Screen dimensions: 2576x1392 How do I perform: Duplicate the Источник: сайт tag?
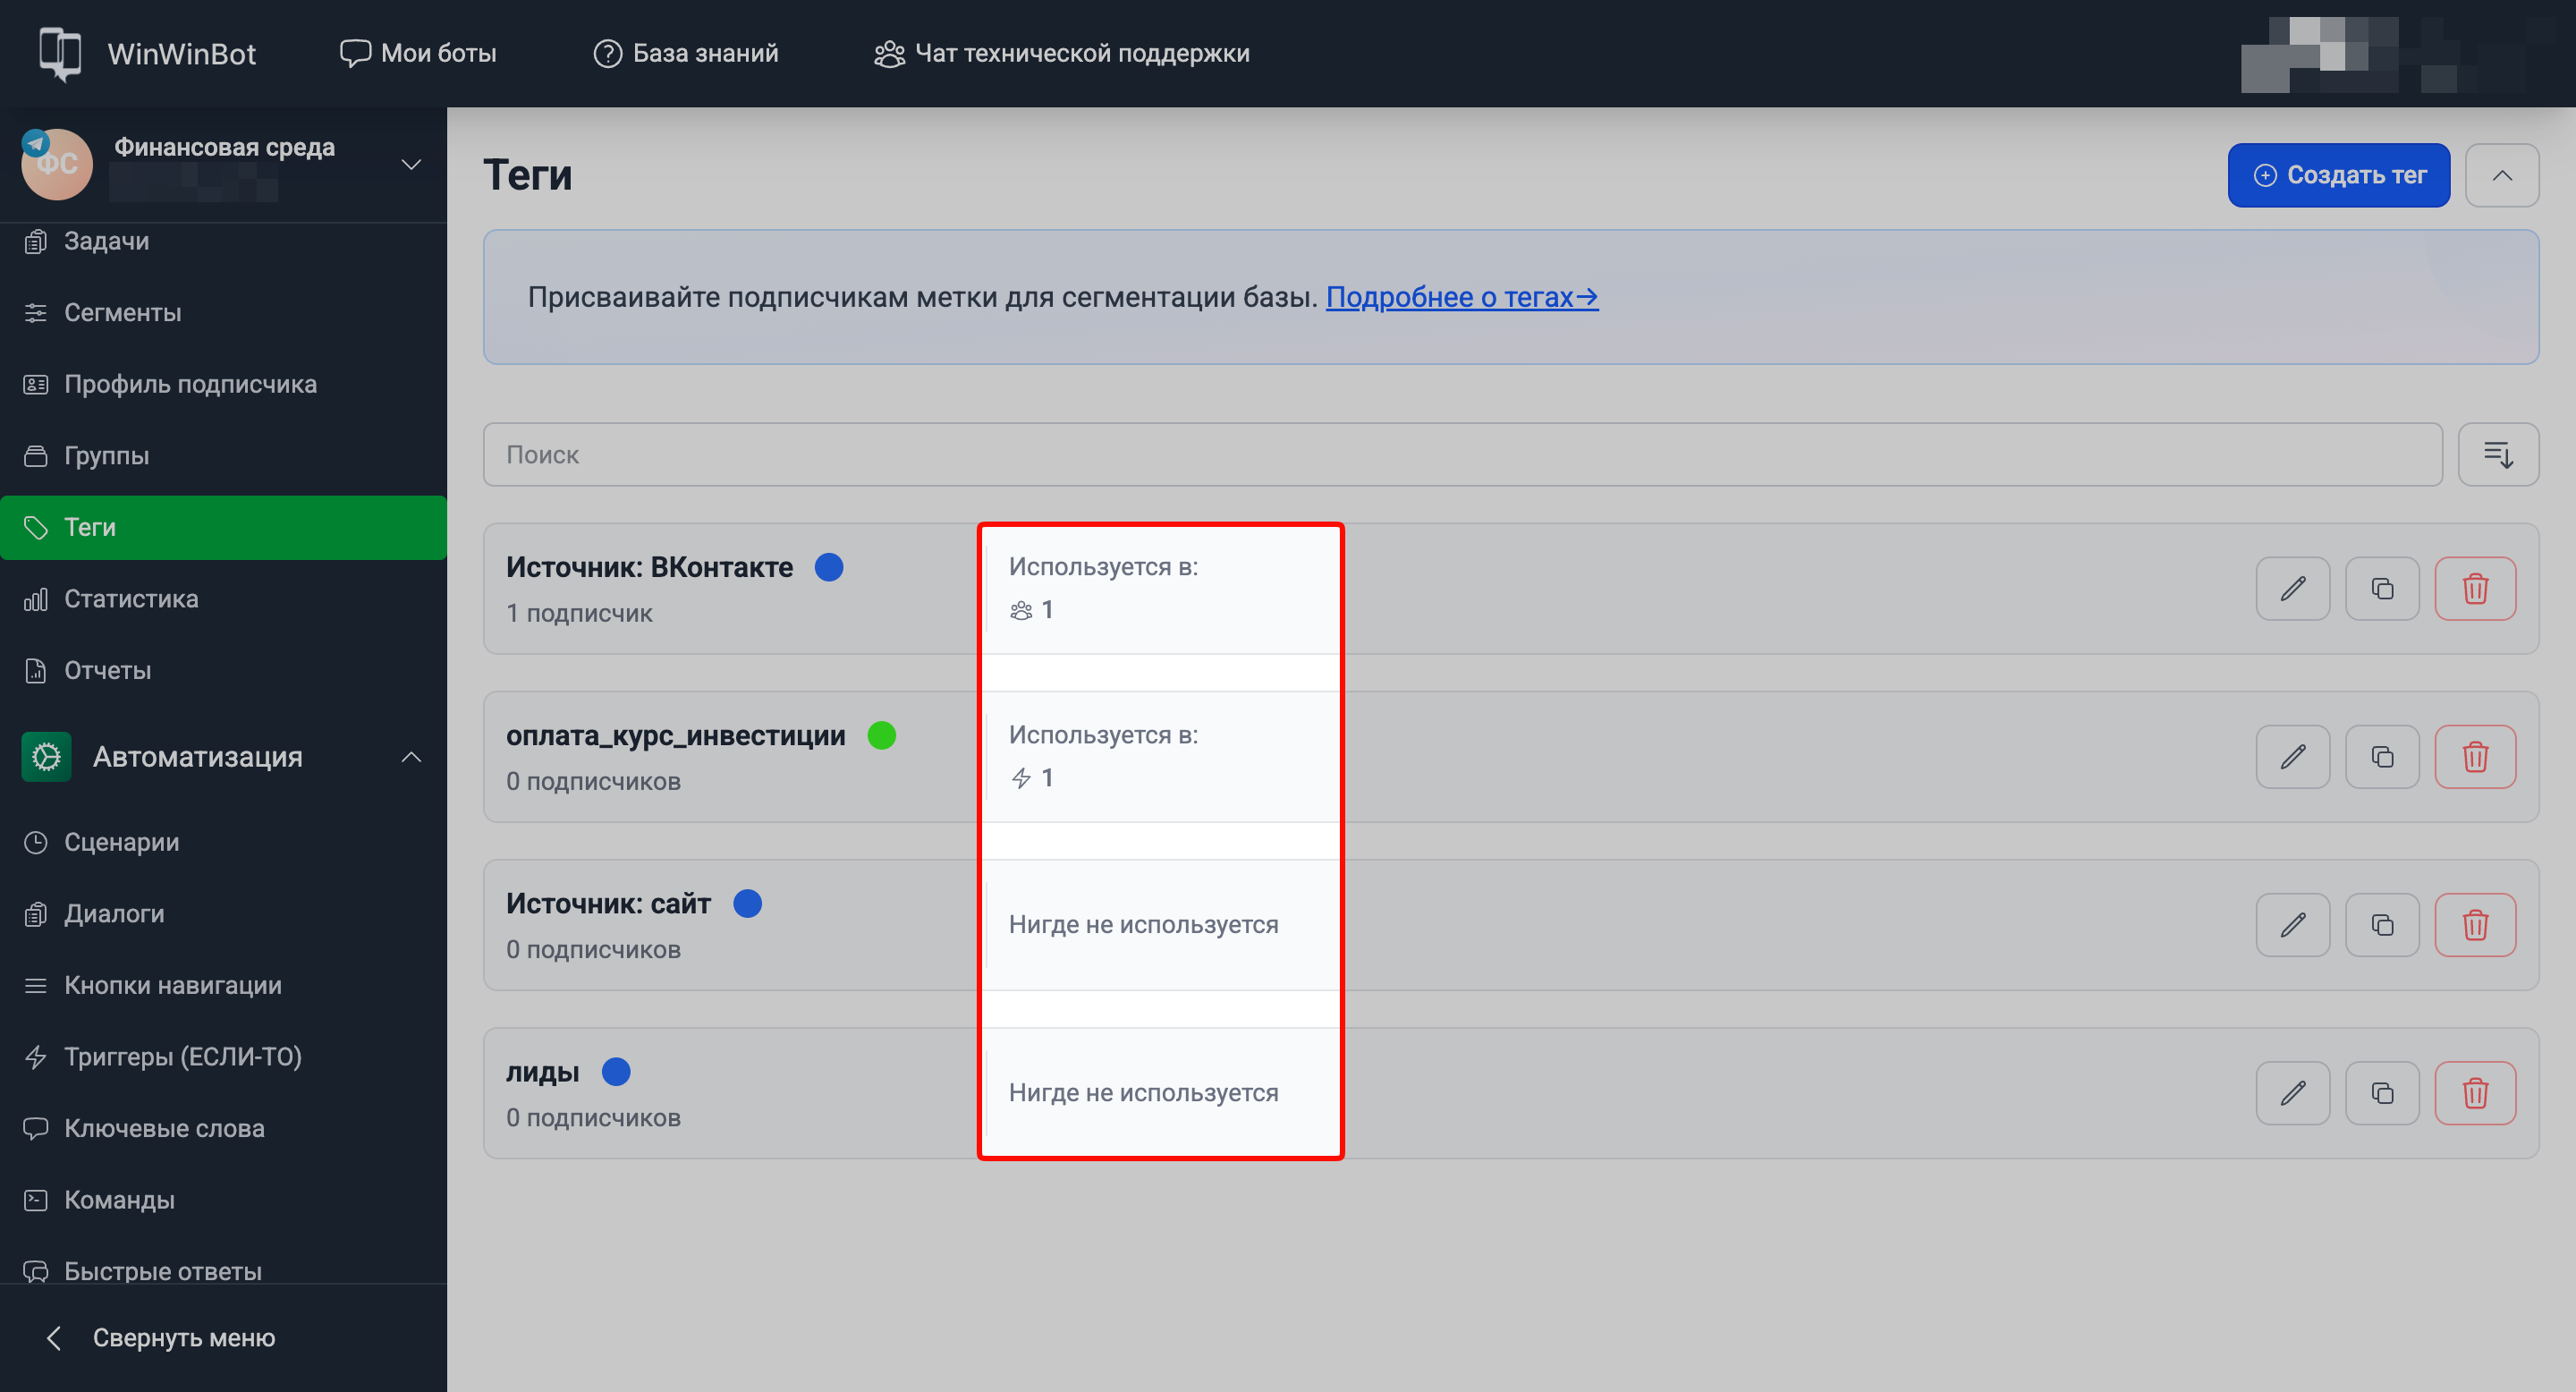coord(2382,924)
